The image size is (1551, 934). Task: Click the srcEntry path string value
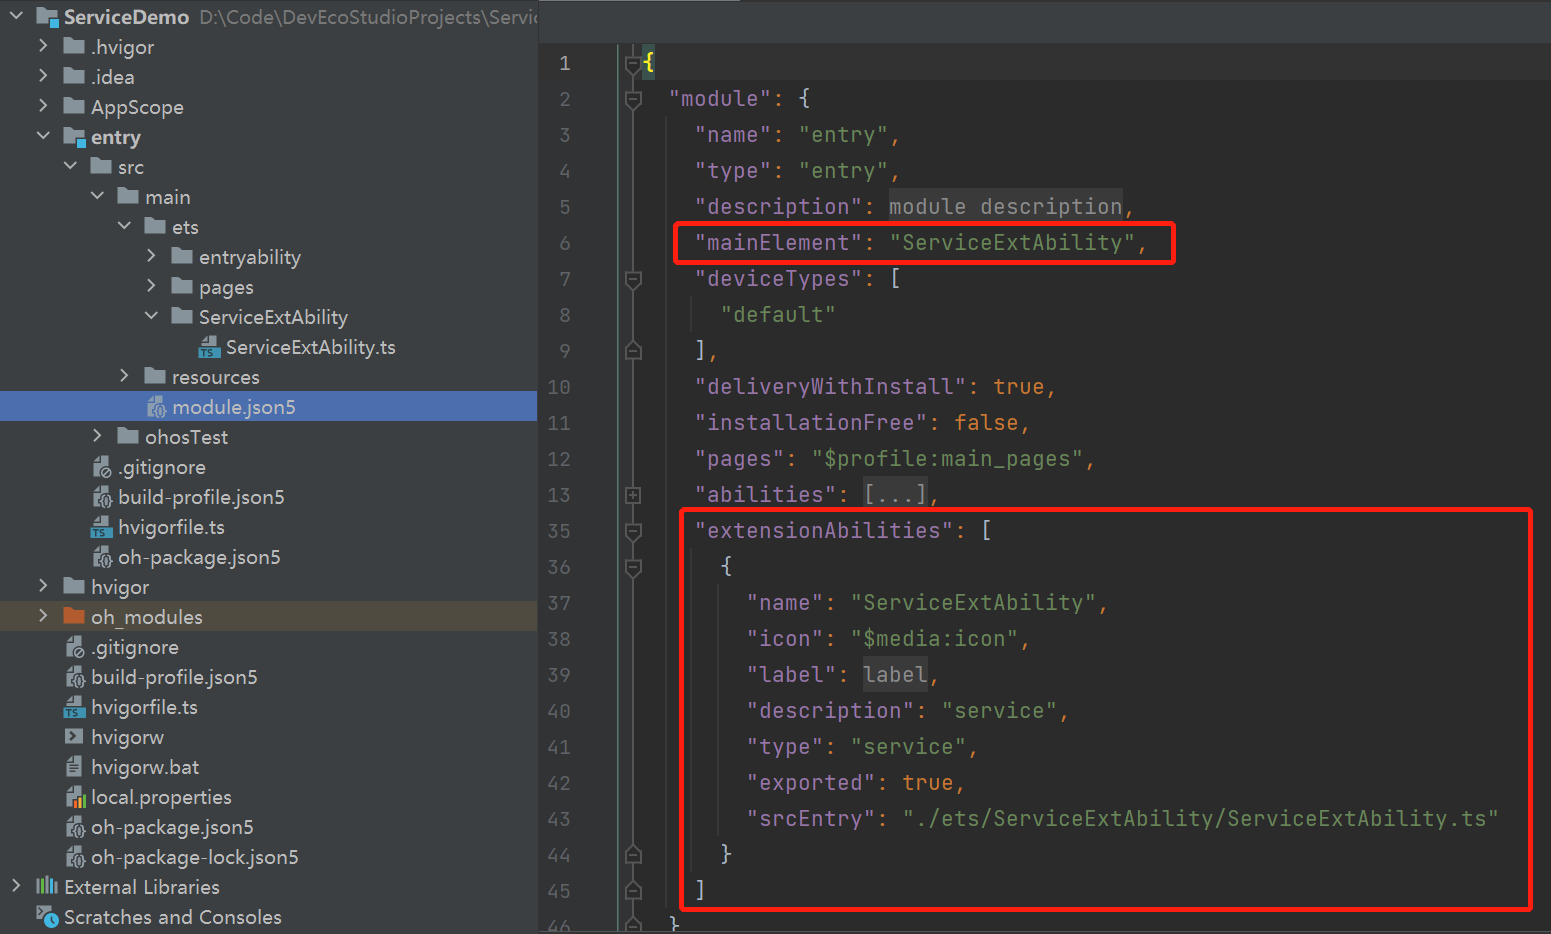[1200, 818]
